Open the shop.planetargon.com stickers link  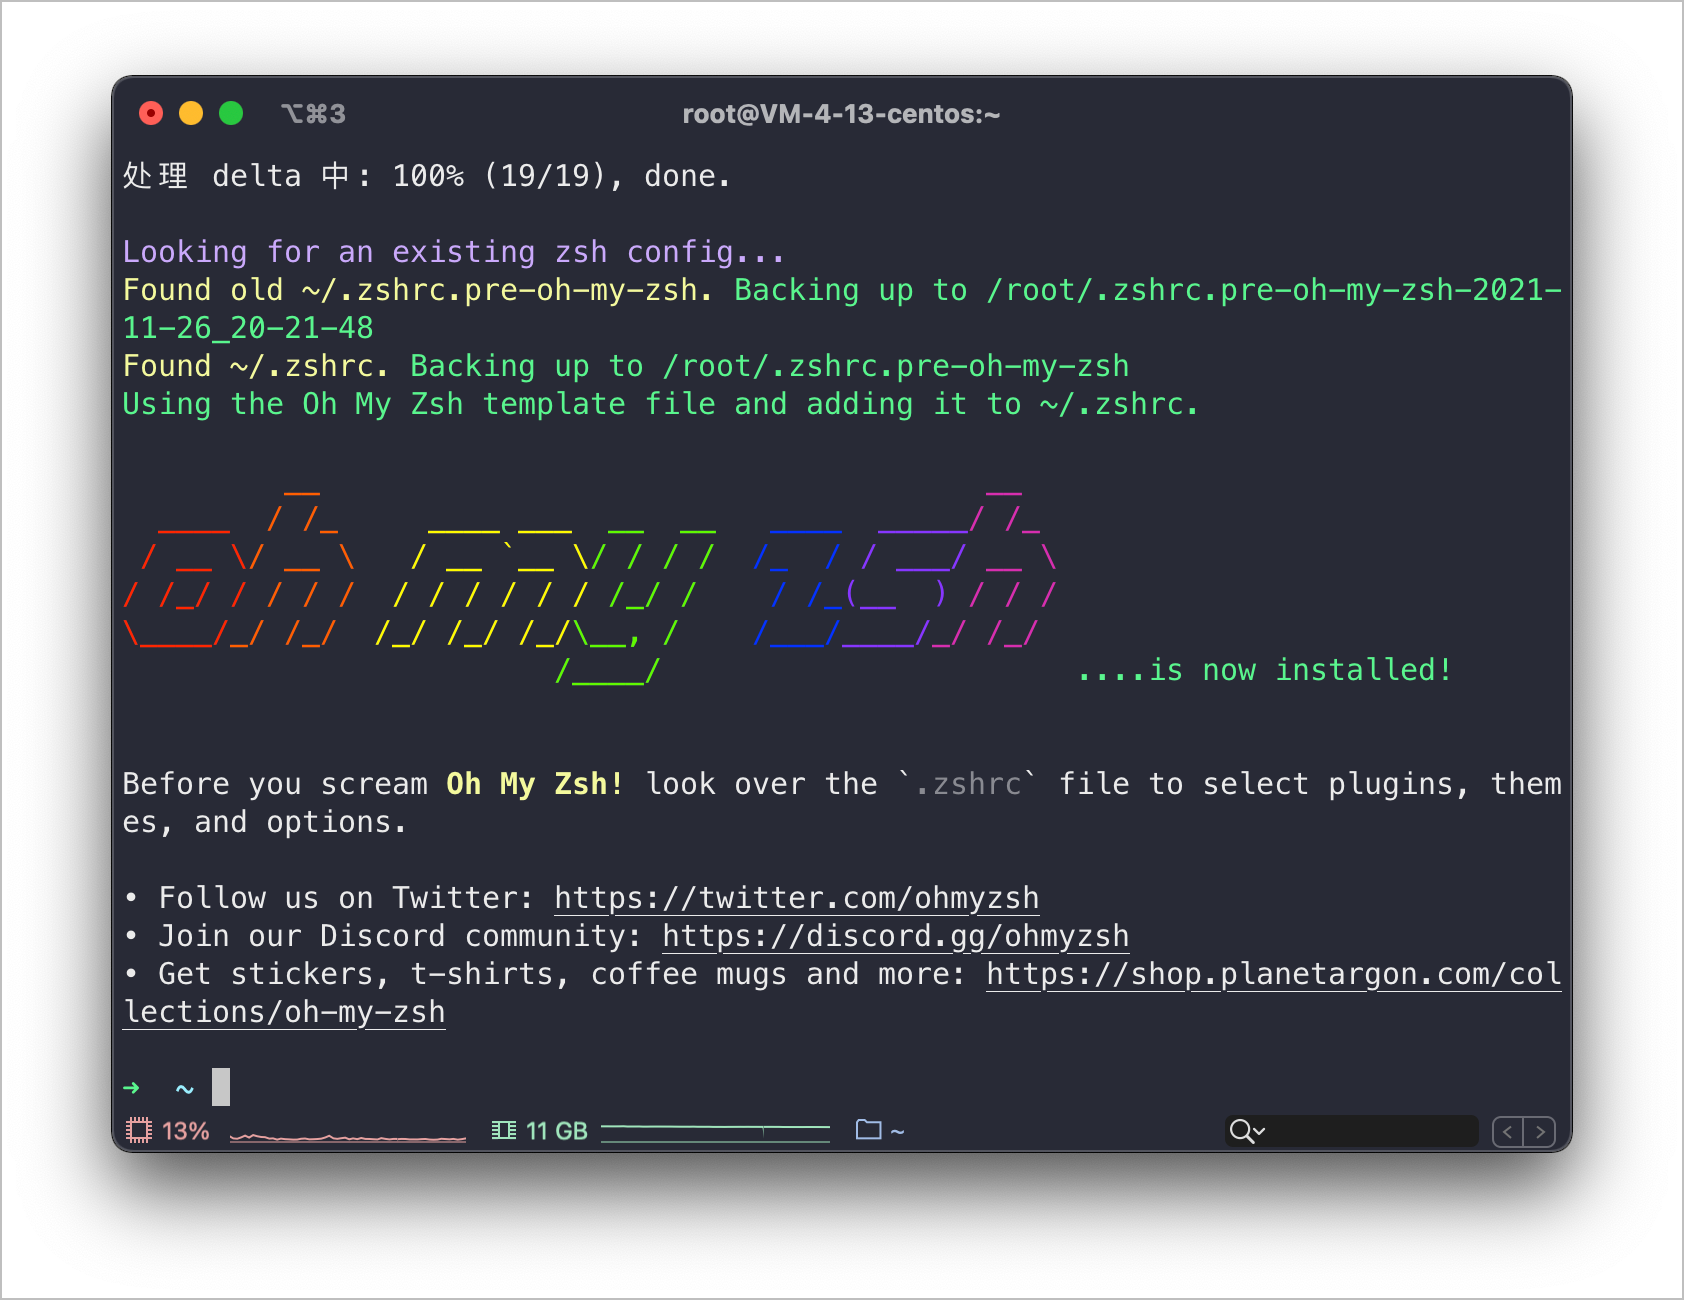pos(1274,974)
